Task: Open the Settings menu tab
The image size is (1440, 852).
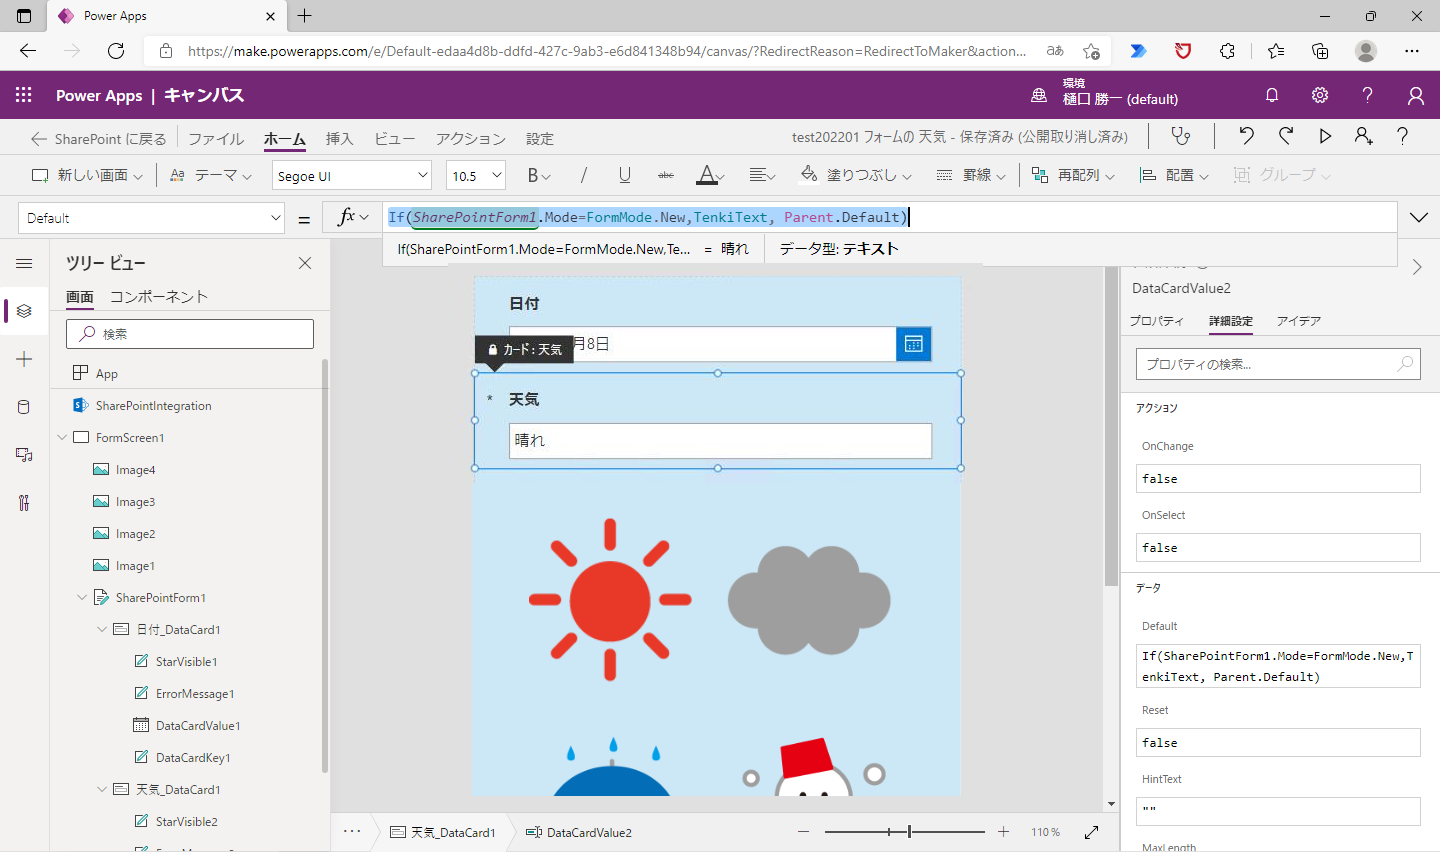Action: point(539,138)
